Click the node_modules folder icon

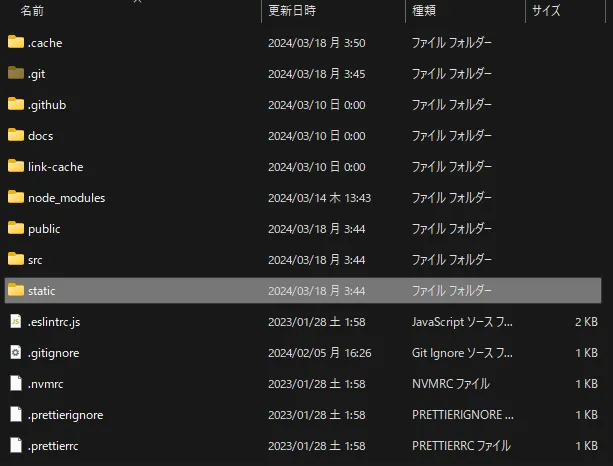[x=15, y=197]
